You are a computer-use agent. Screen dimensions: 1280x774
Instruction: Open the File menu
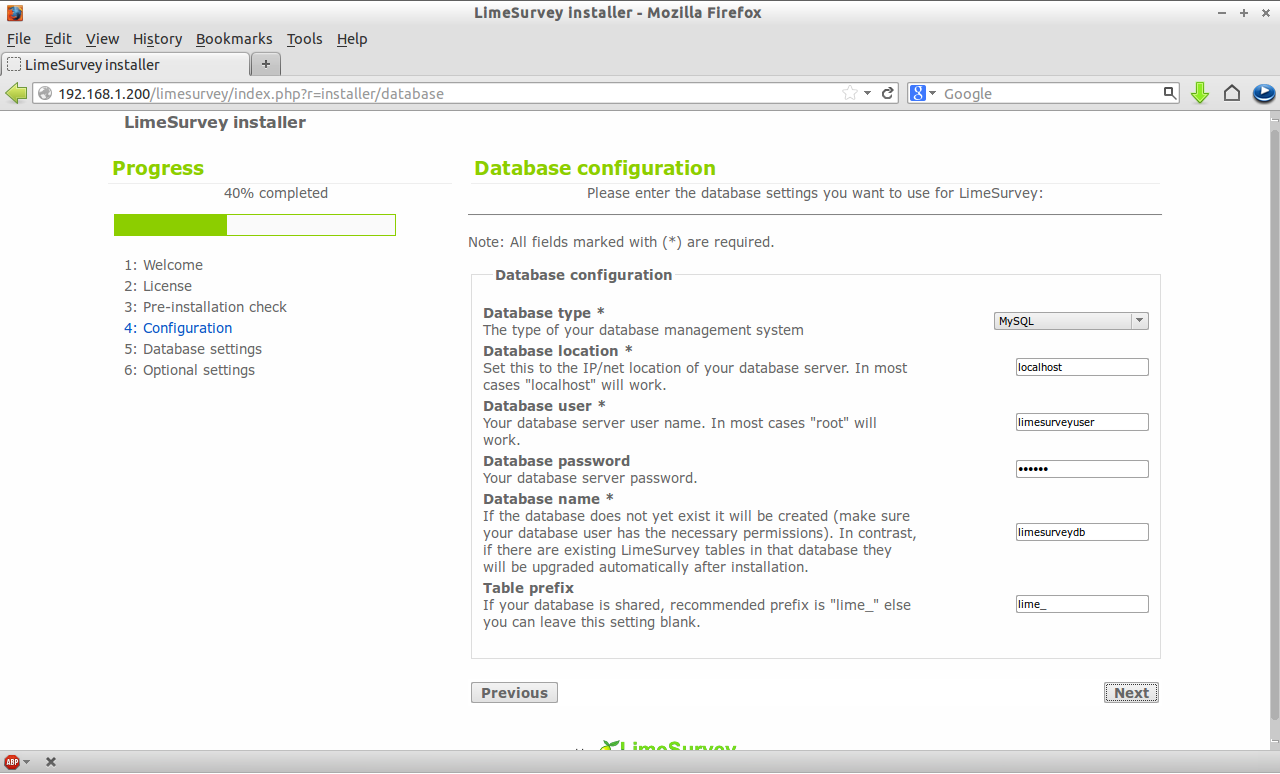click(19, 39)
